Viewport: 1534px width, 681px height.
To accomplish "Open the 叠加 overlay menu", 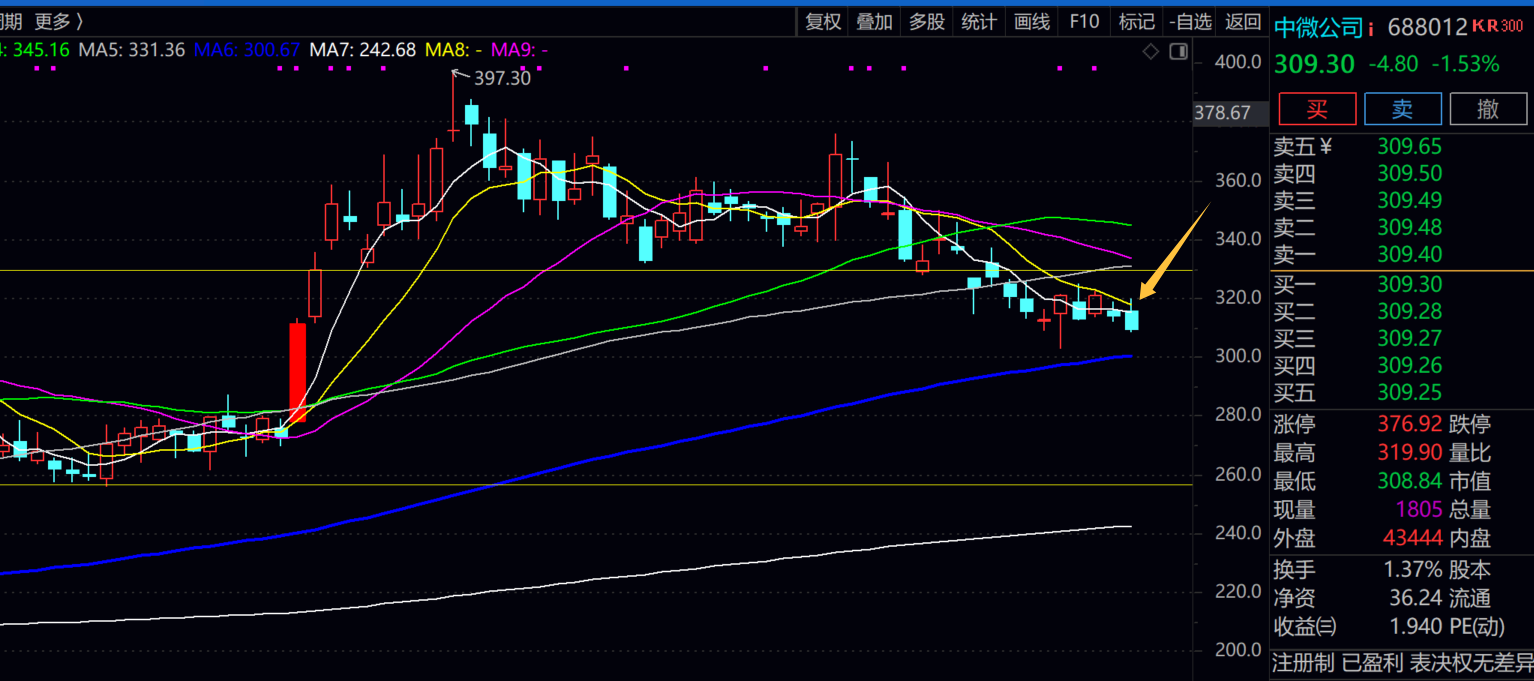I will point(874,22).
